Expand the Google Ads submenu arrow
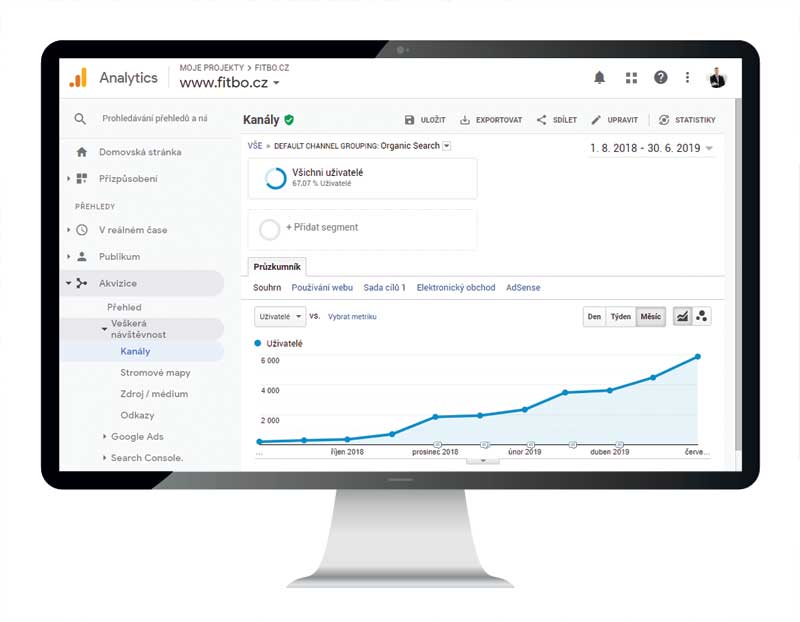Image resolution: width=800 pixels, height=622 pixels. pos(104,437)
